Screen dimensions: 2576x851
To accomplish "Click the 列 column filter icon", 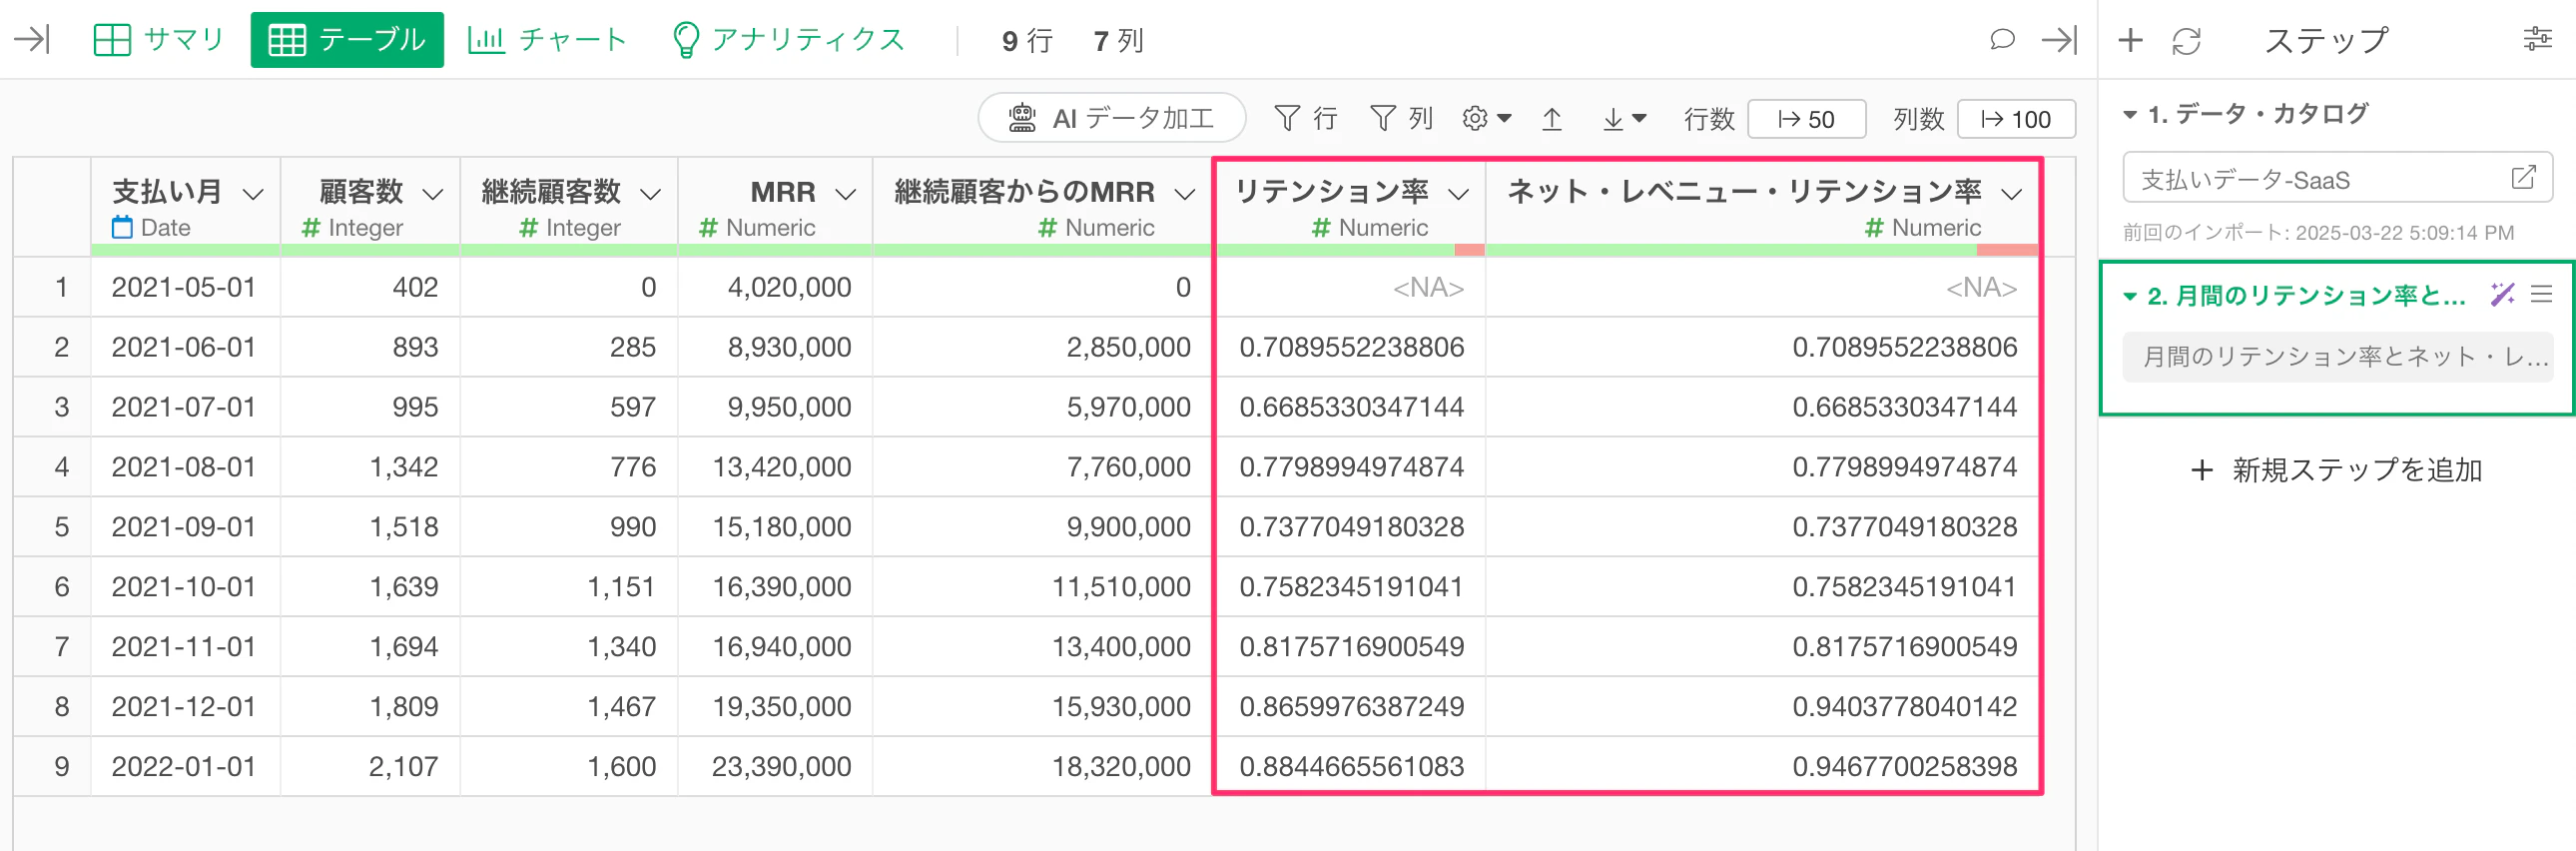I will 1401,119.
